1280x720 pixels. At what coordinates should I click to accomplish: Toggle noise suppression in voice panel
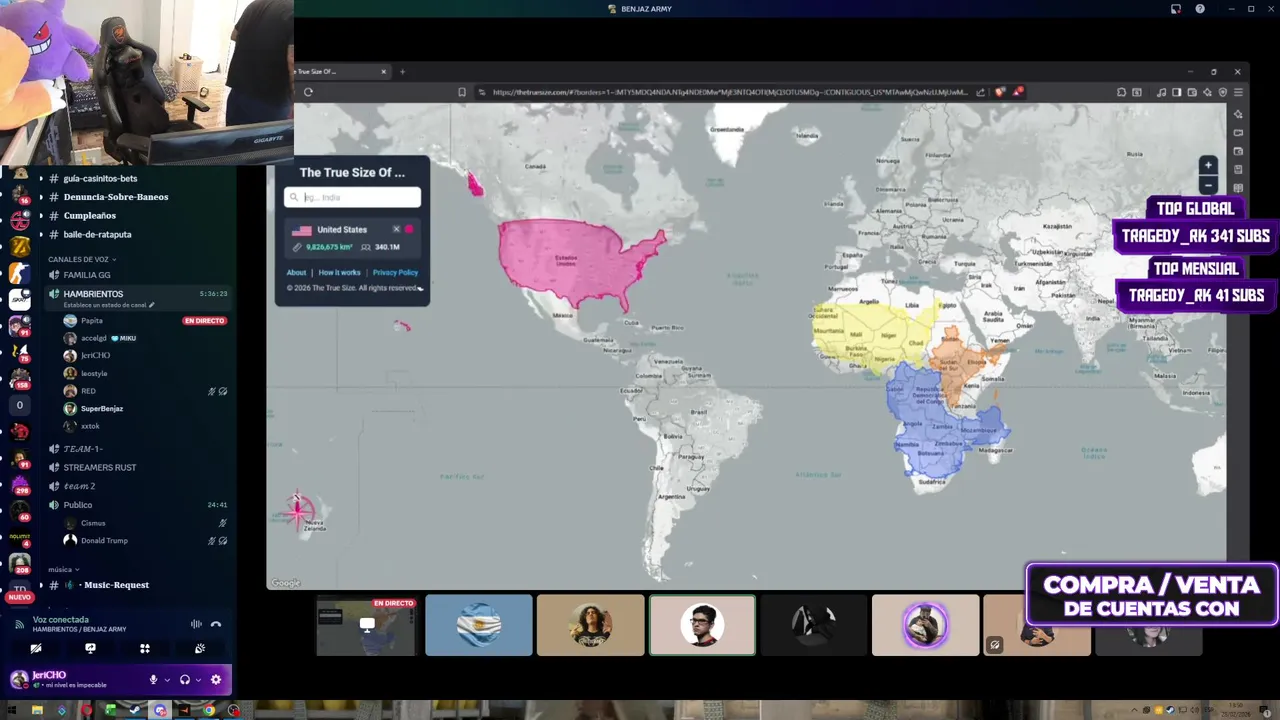pos(196,624)
